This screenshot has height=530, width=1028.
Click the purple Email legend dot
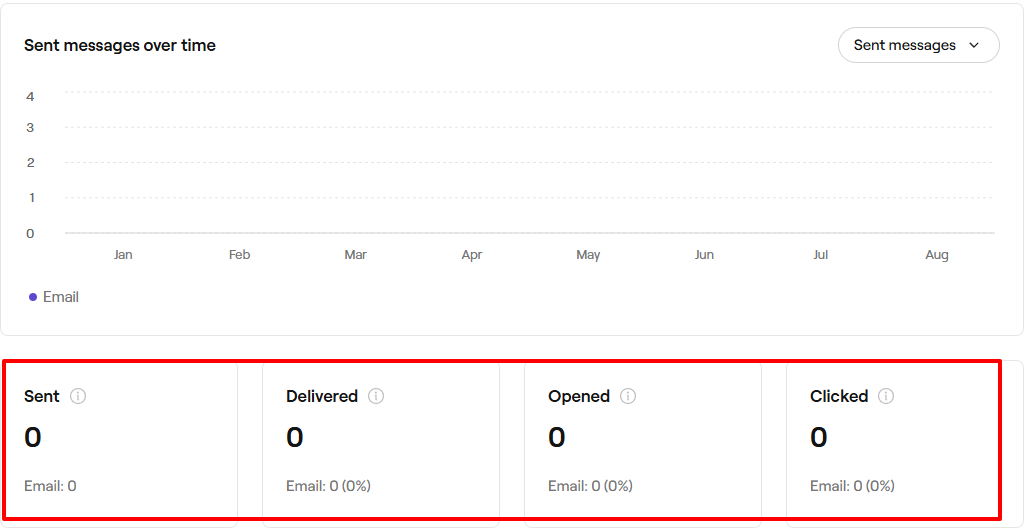33,297
